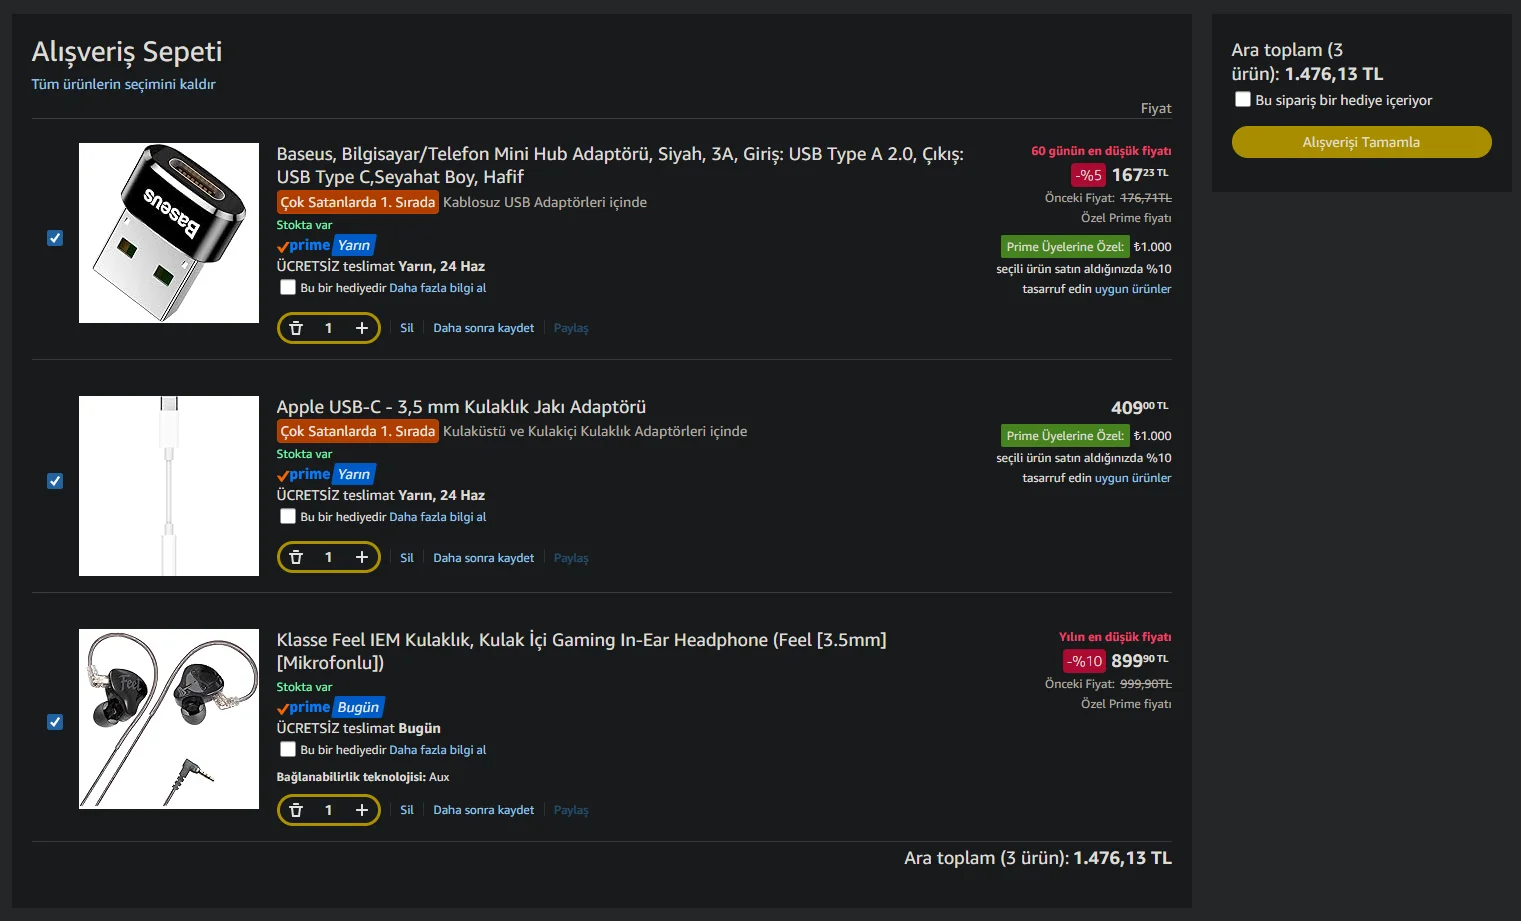1521x921 pixels.
Task: Click 'Kulaküstü ve Kulakiçi Kulaklık Adaptörleri içinde' link
Action: [x=595, y=431]
